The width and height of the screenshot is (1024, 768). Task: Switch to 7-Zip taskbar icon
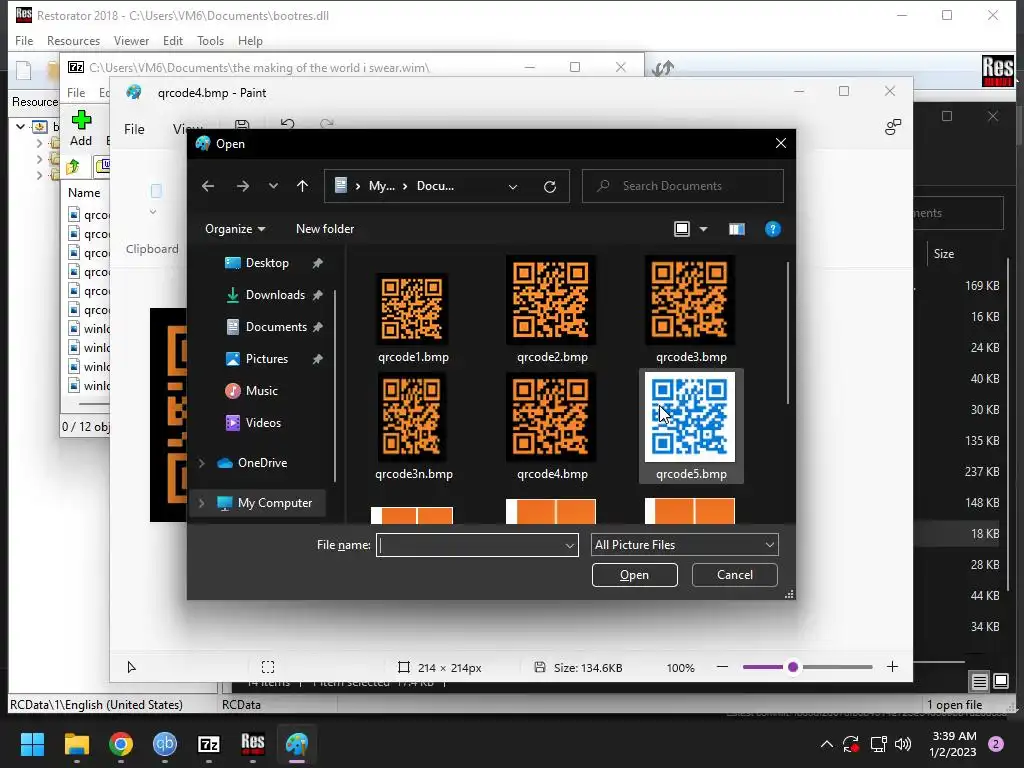209,744
